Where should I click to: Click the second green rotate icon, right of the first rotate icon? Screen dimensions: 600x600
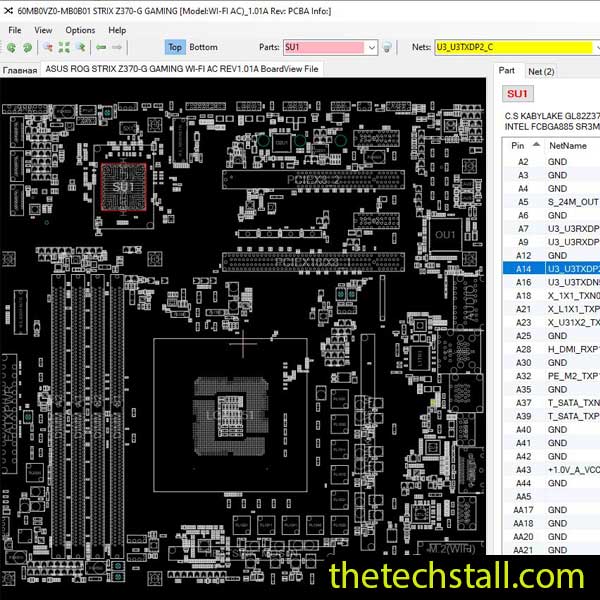coord(27,47)
